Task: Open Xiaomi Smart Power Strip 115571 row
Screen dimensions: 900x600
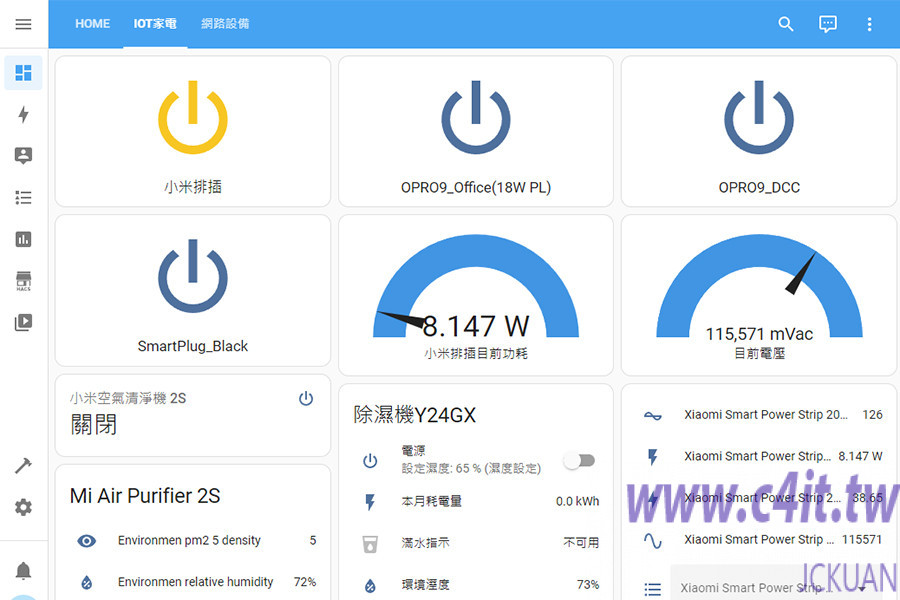Action: click(760, 540)
